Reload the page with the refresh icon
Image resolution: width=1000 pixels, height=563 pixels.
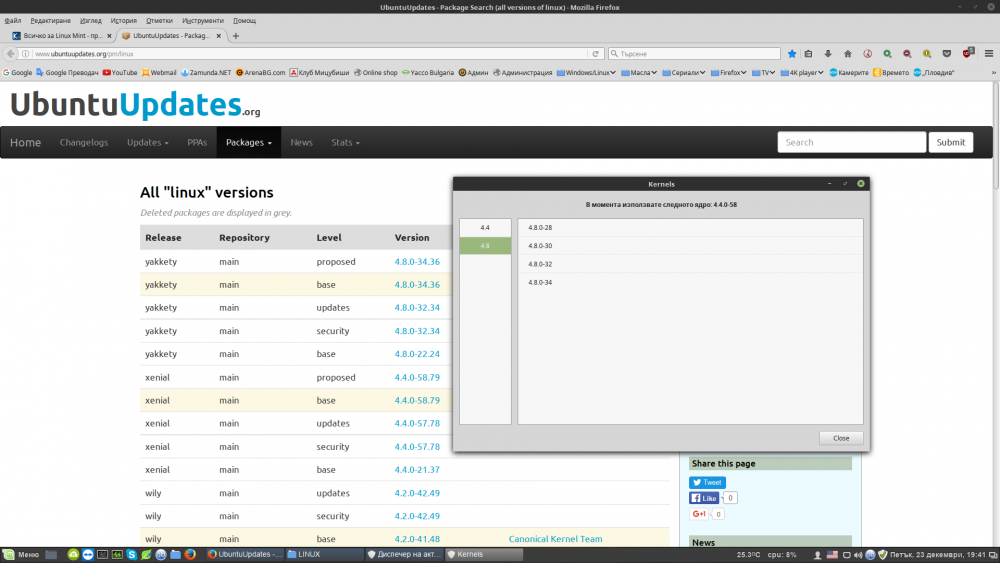pyautogui.click(x=596, y=54)
